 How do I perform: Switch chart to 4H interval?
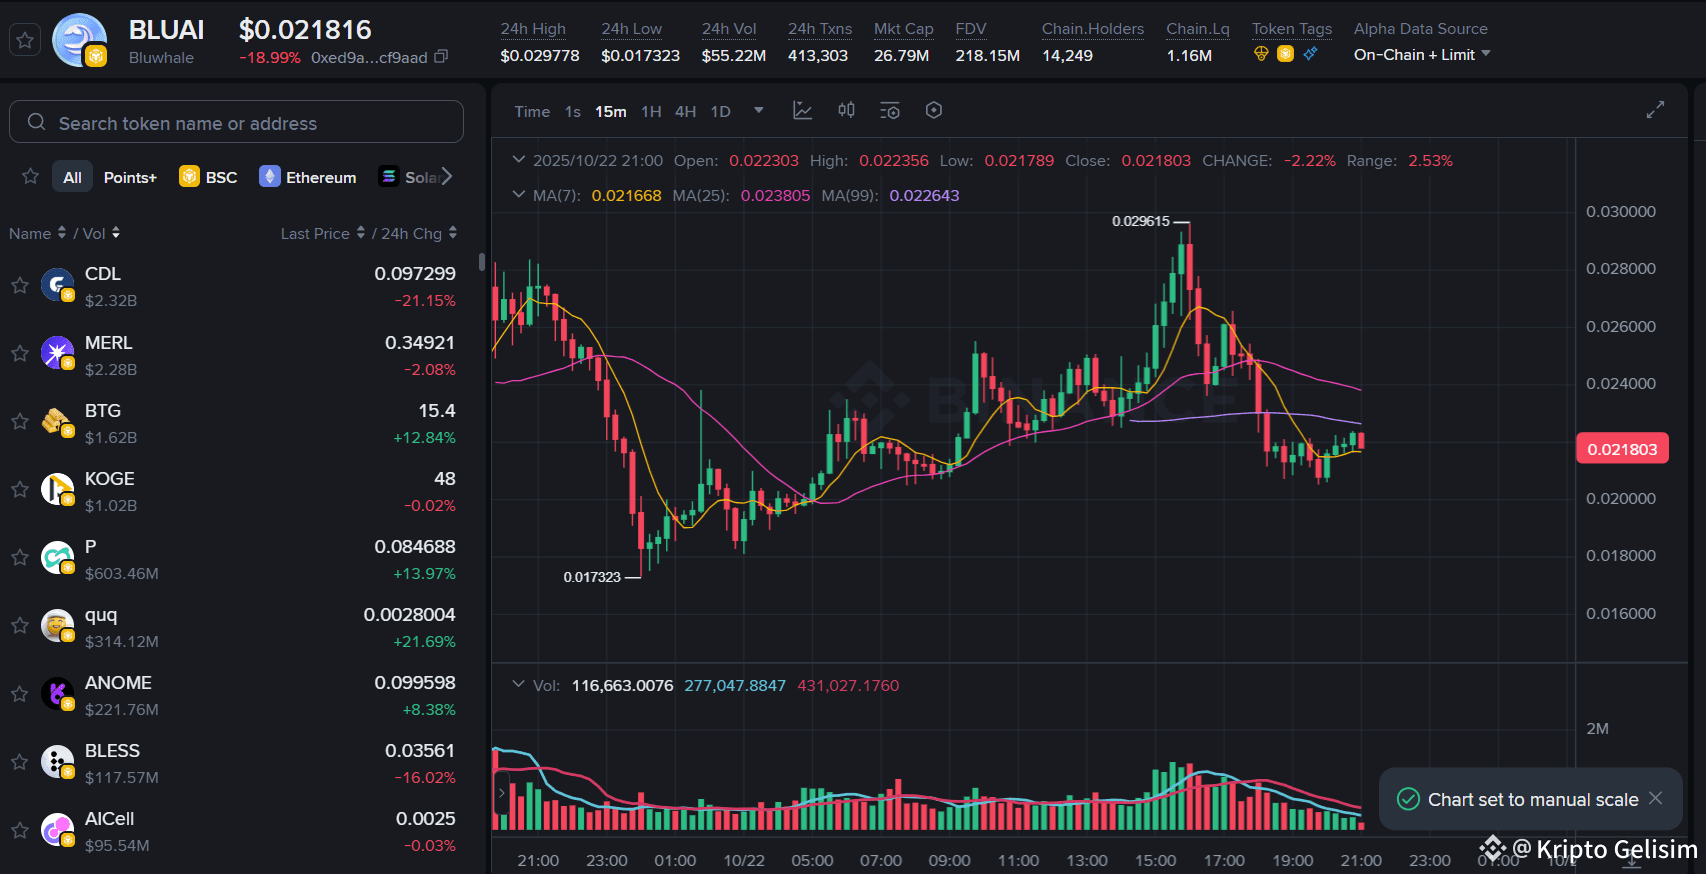coord(685,111)
